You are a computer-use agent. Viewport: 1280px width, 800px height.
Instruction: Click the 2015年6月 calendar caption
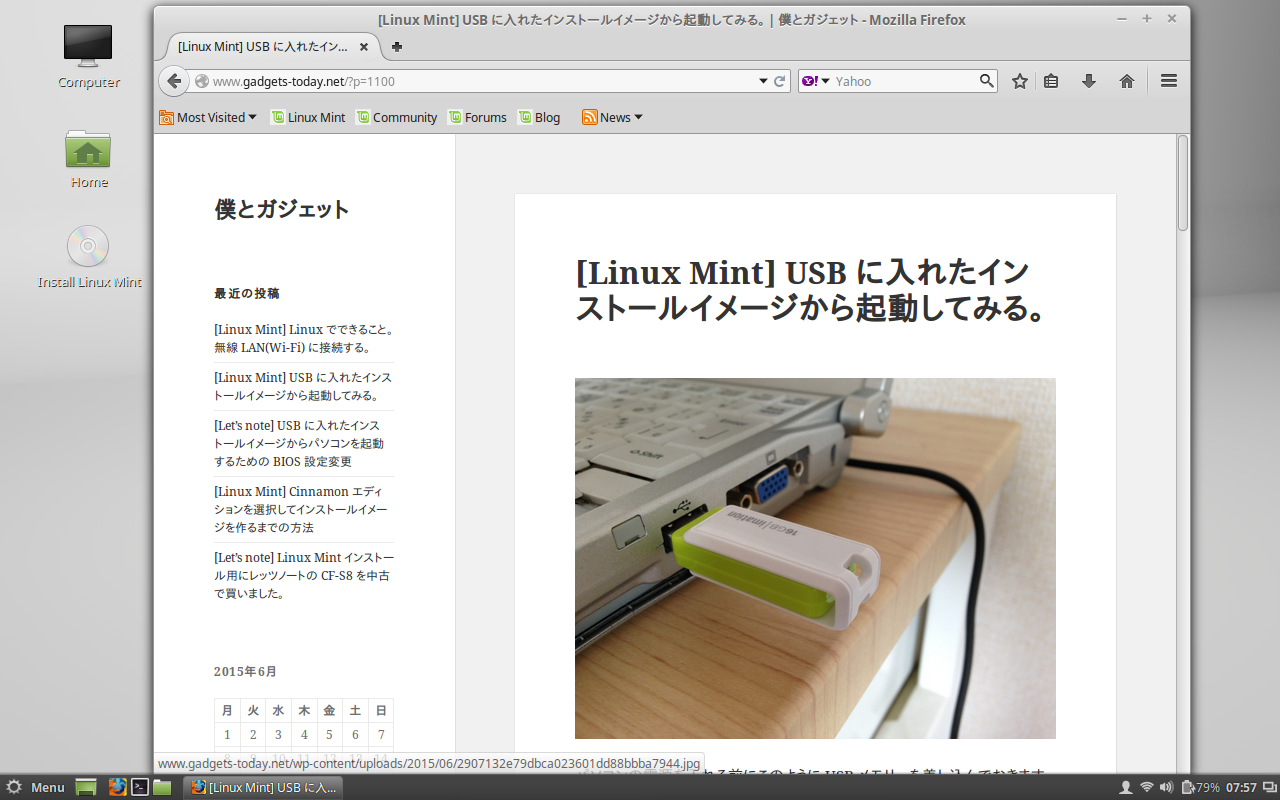245,671
